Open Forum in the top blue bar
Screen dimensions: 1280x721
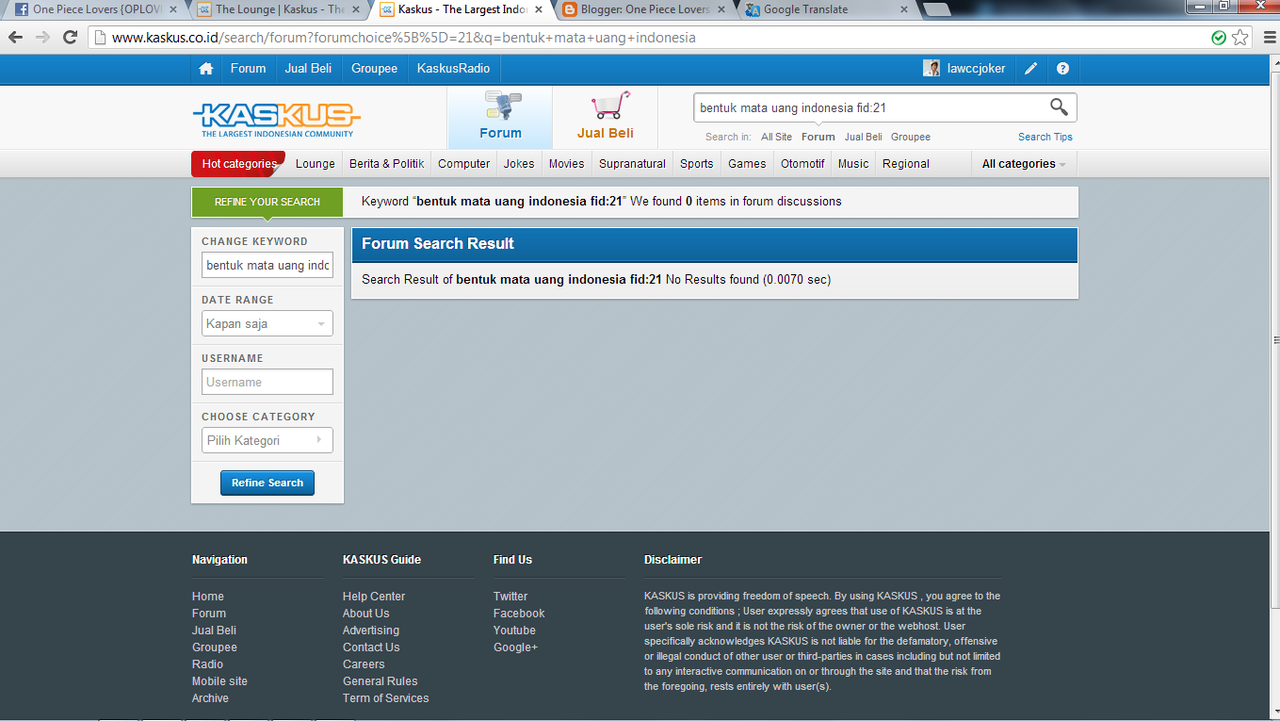coord(248,69)
